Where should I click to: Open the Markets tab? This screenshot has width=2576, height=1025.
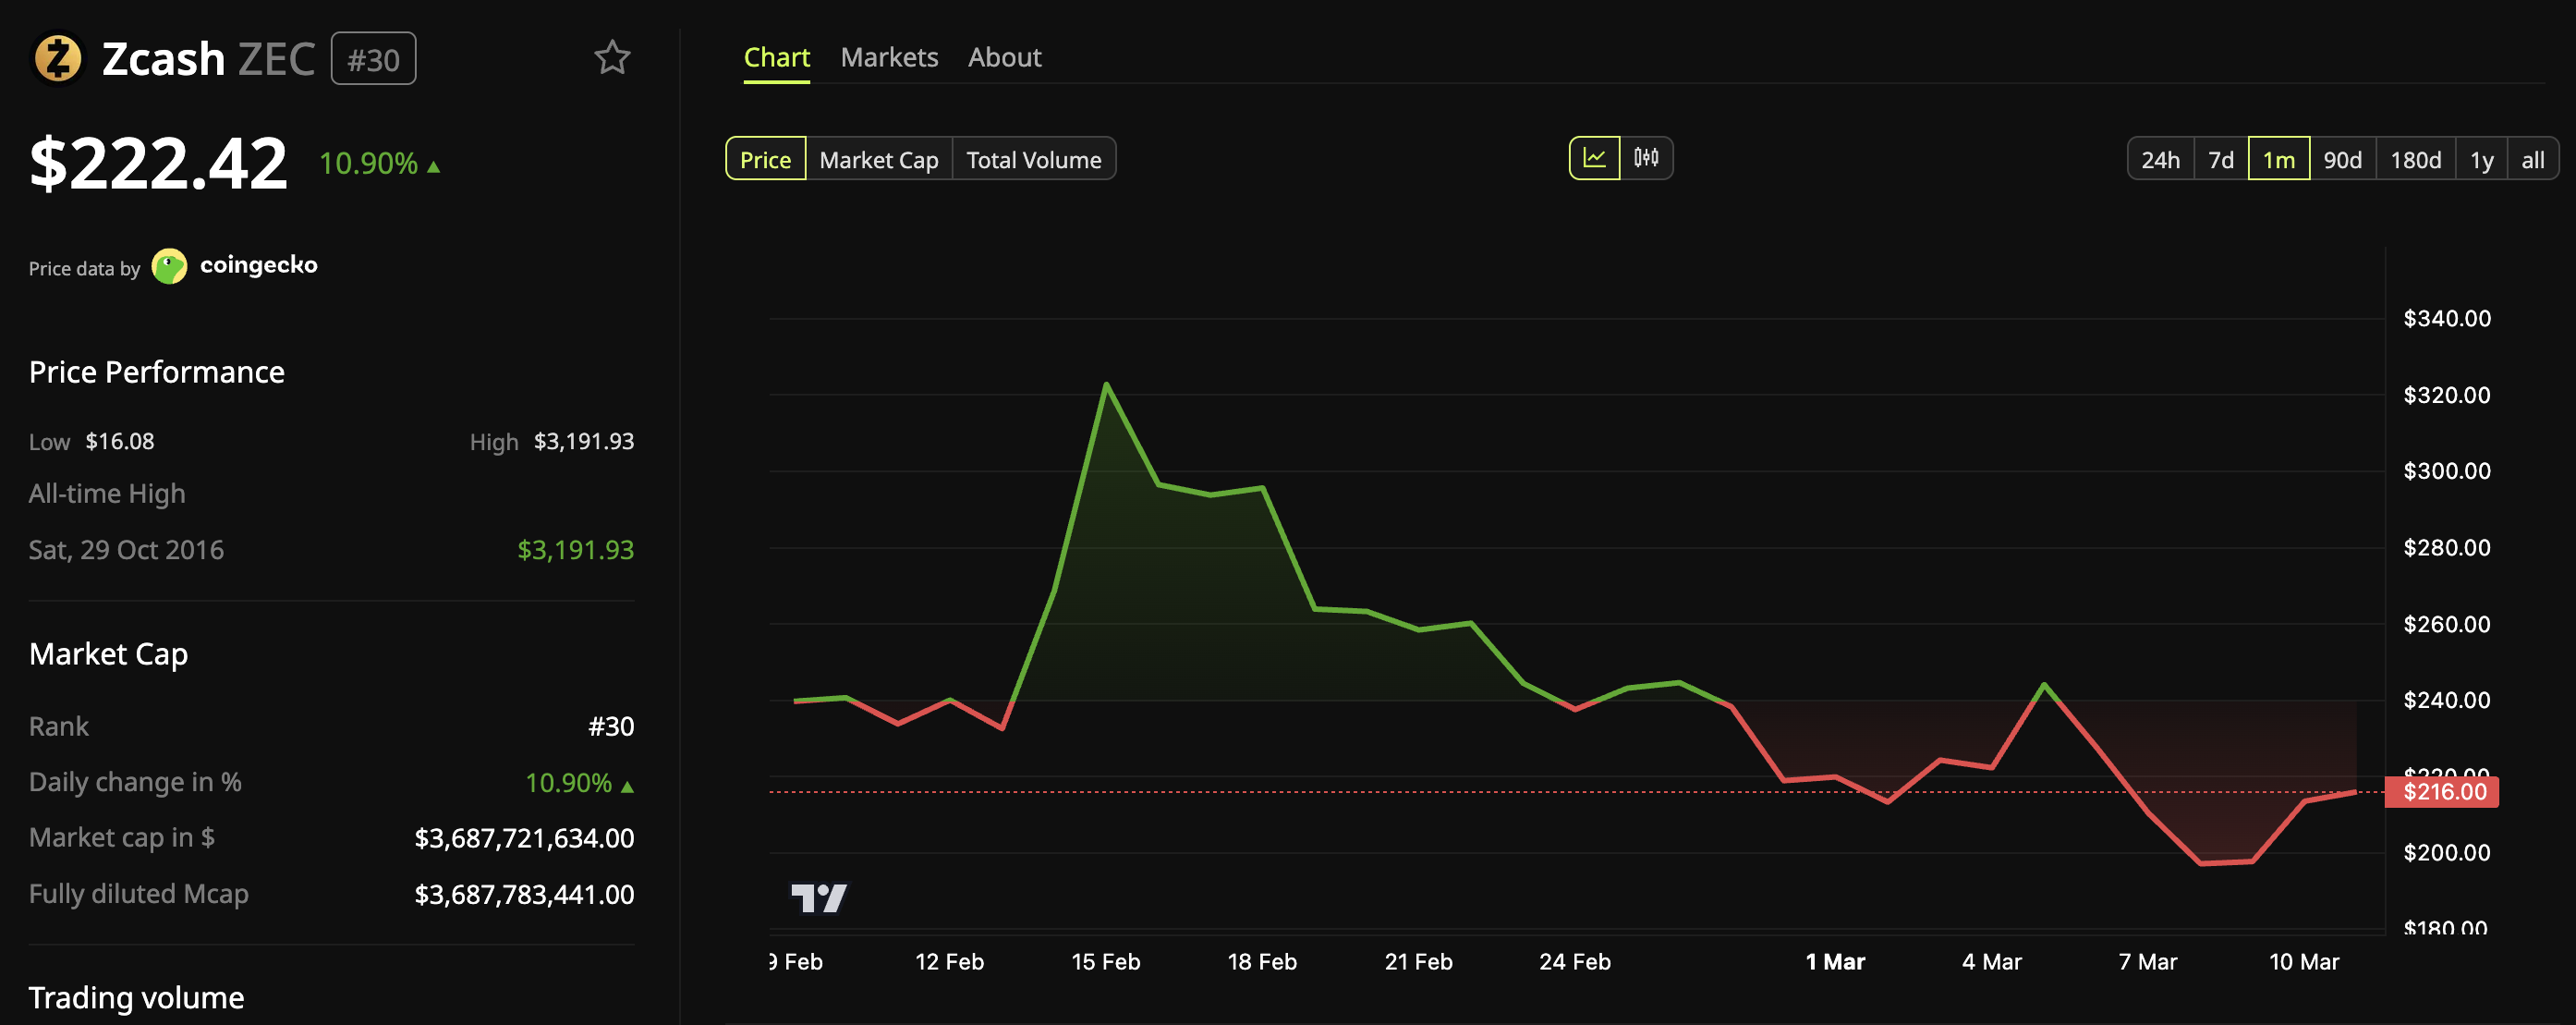[x=889, y=58]
